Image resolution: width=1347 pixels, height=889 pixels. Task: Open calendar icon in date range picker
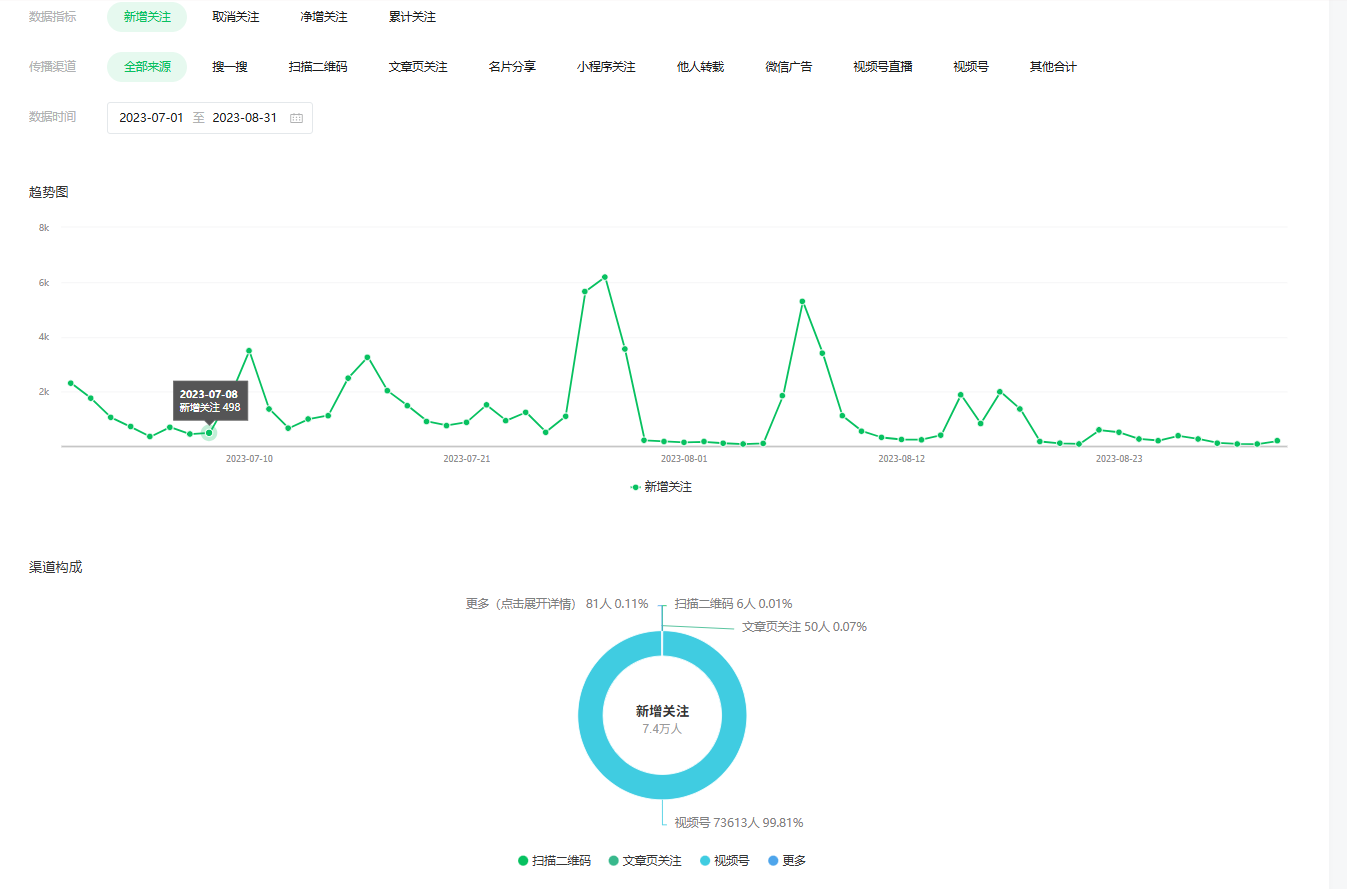click(x=296, y=118)
